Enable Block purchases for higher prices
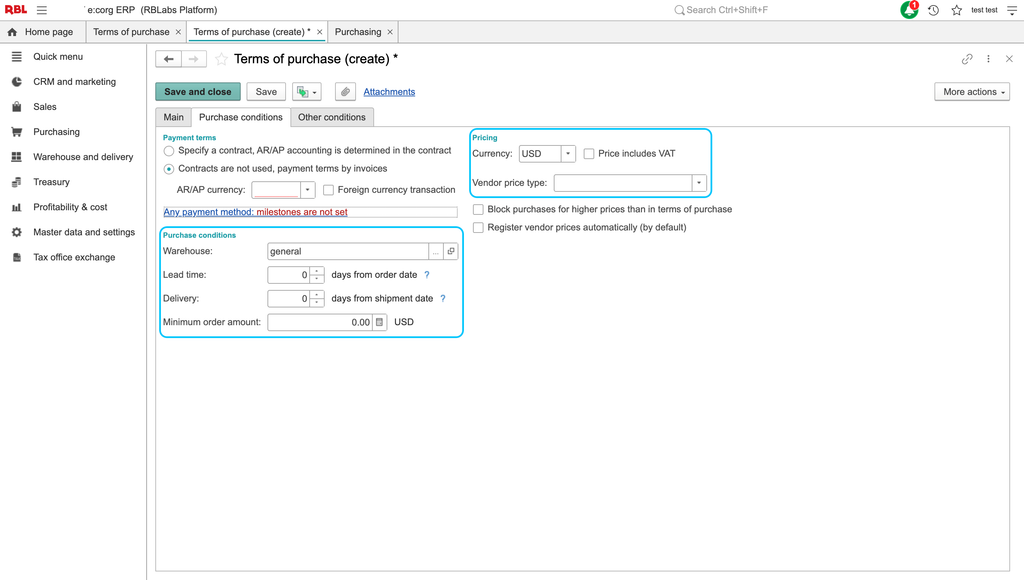This screenshot has height=580, width=1024. (479, 210)
